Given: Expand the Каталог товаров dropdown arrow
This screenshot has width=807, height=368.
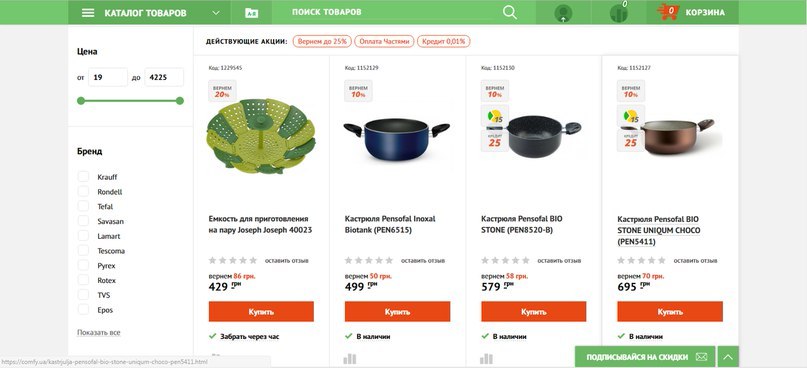Looking at the screenshot, I should click(216, 13).
